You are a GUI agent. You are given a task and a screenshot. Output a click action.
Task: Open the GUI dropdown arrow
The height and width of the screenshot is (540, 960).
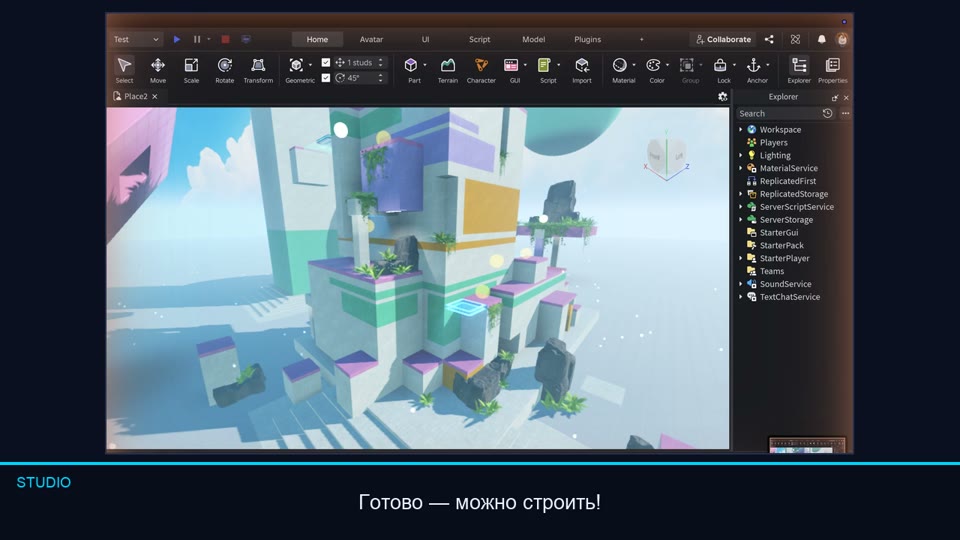525,65
